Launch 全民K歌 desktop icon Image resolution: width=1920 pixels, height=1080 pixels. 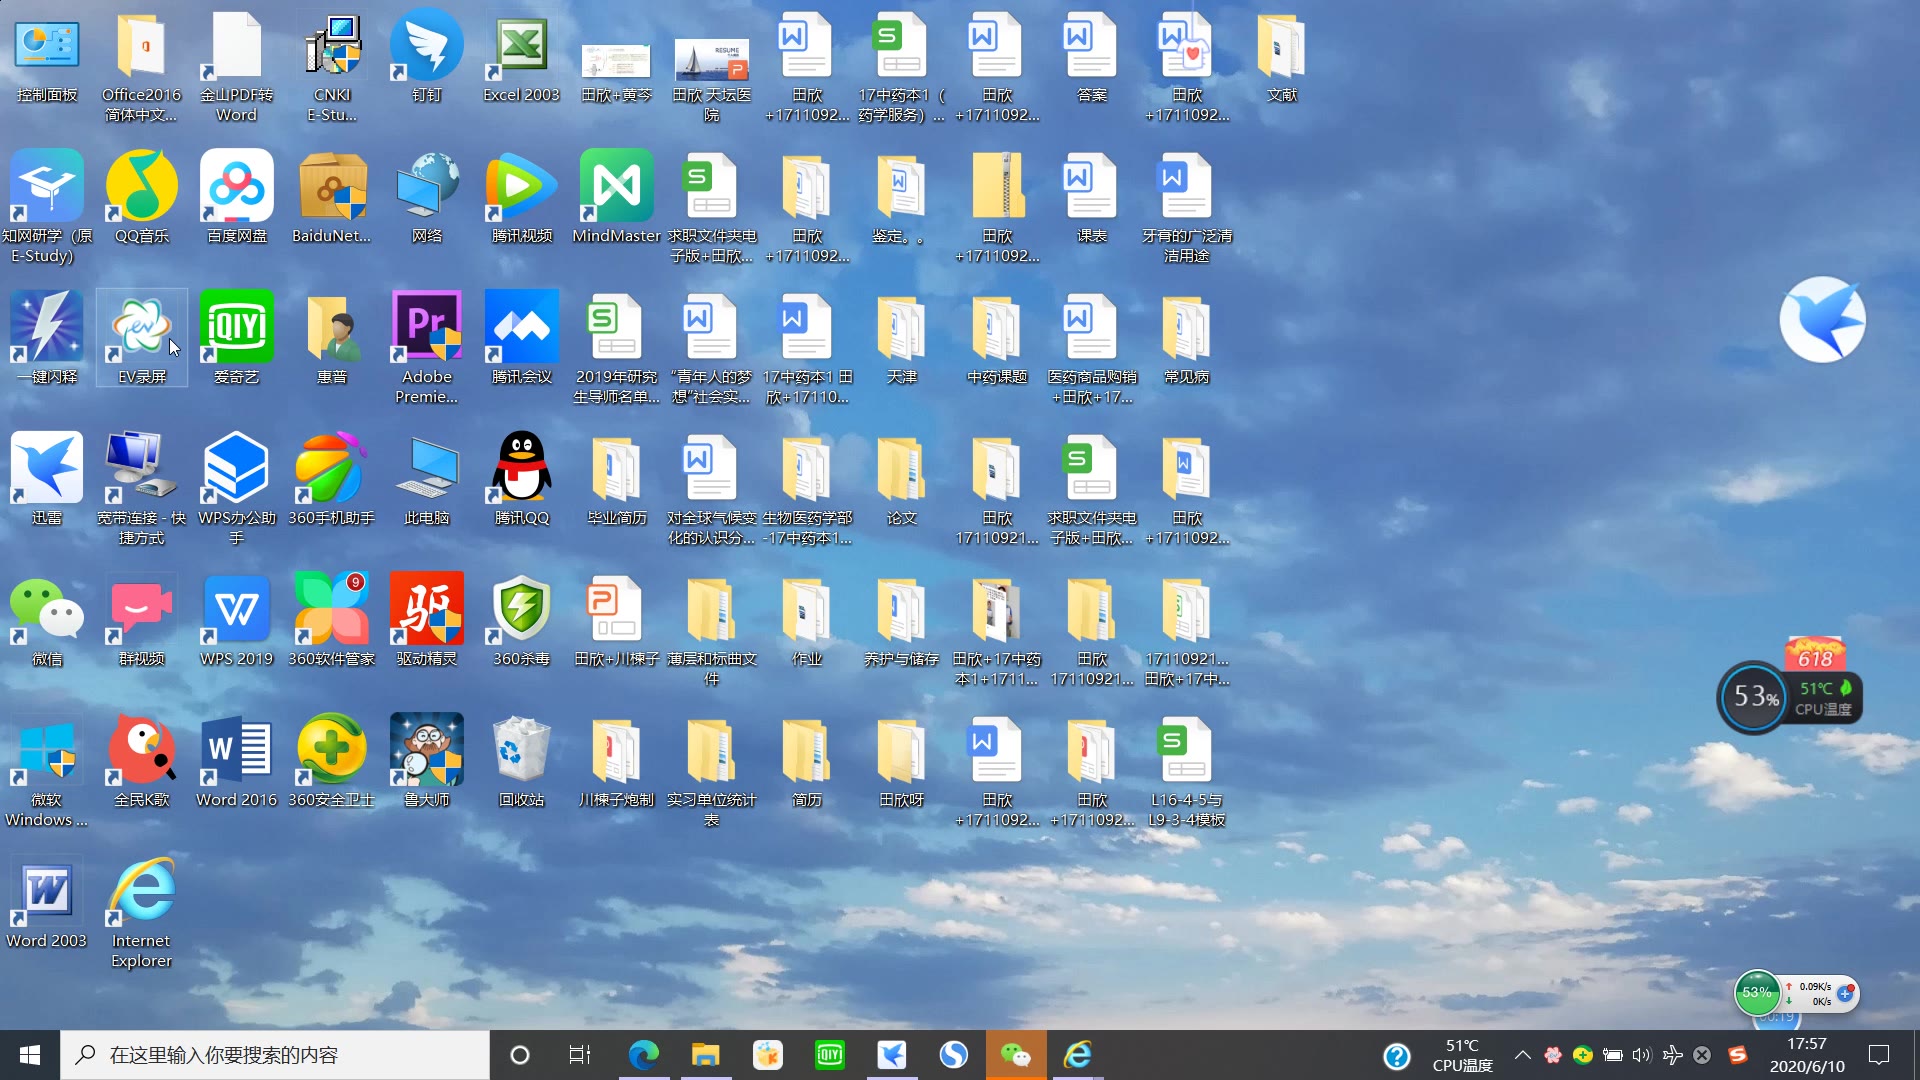pyautogui.click(x=142, y=762)
